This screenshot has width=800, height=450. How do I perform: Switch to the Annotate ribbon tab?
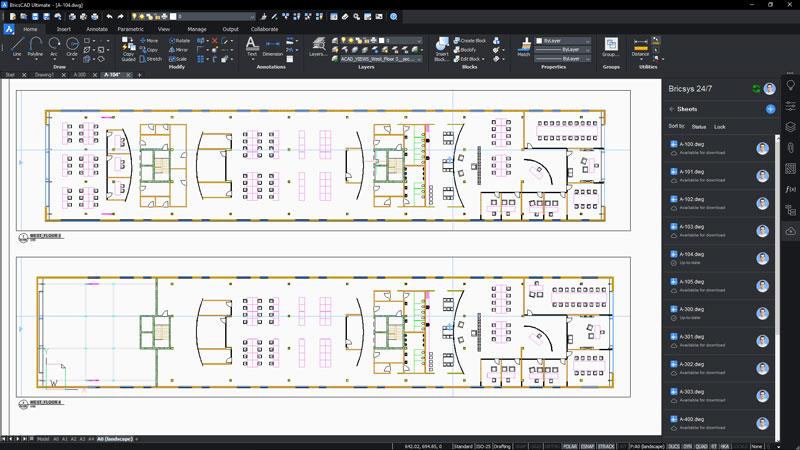(97, 29)
